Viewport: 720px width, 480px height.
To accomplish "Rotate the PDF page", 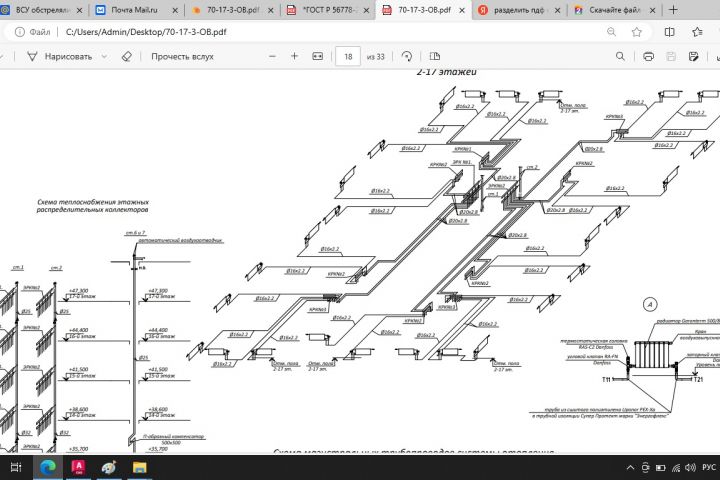I will point(406,56).
